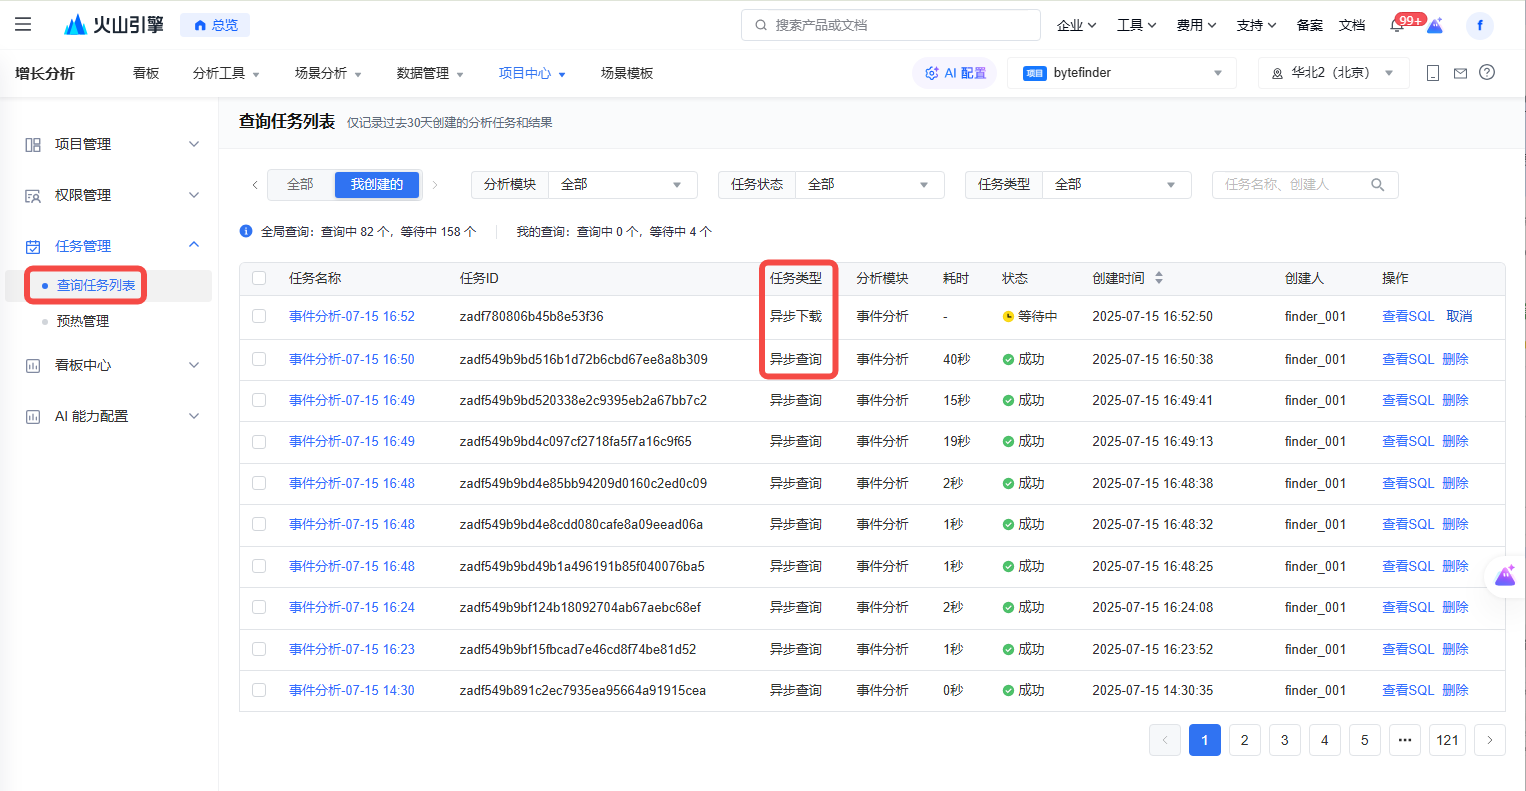Sort by 创建时间 column arrows
The image size is (1526, 791).
[x=1159, y=278]
